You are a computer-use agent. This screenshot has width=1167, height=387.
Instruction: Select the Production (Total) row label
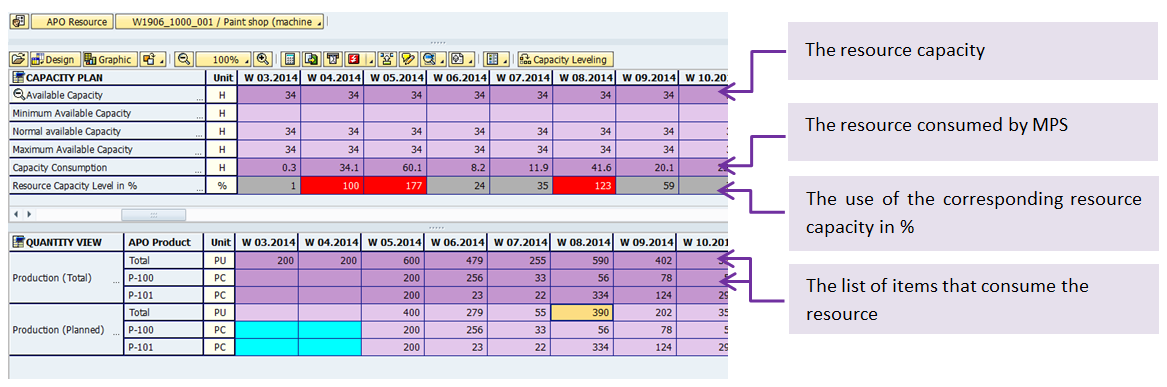52,278
